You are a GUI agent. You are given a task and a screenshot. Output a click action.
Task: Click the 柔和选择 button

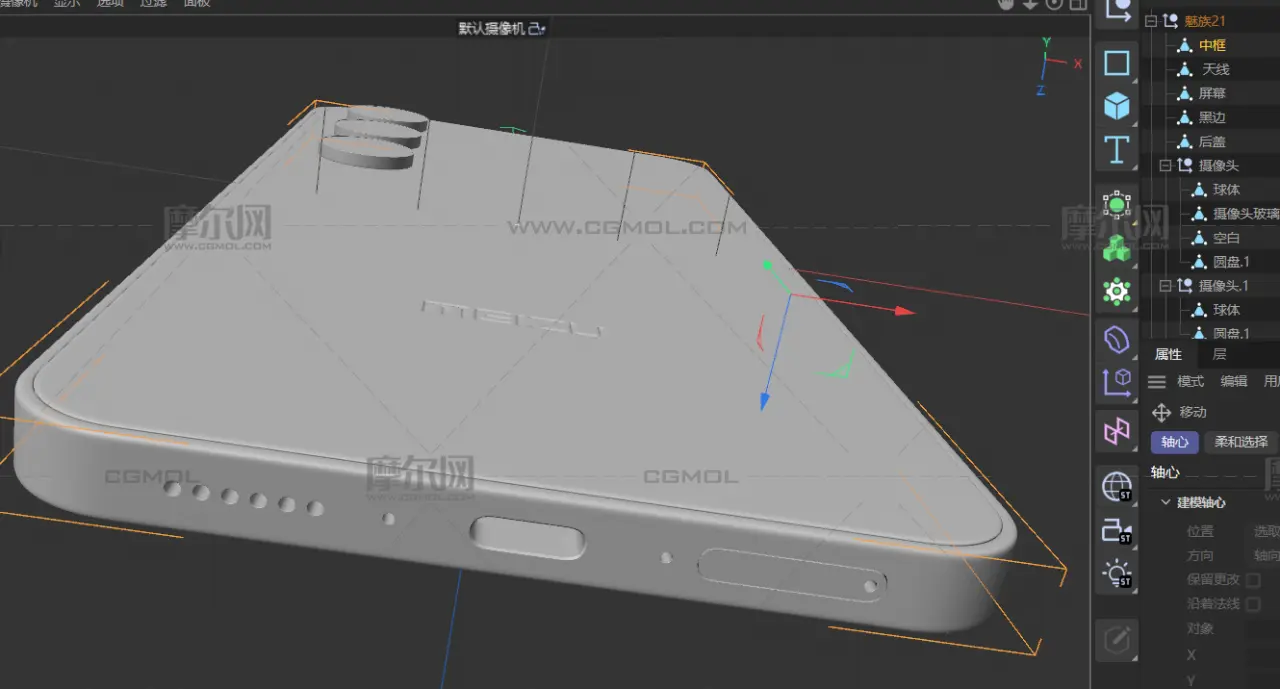tap(1240, 442)
